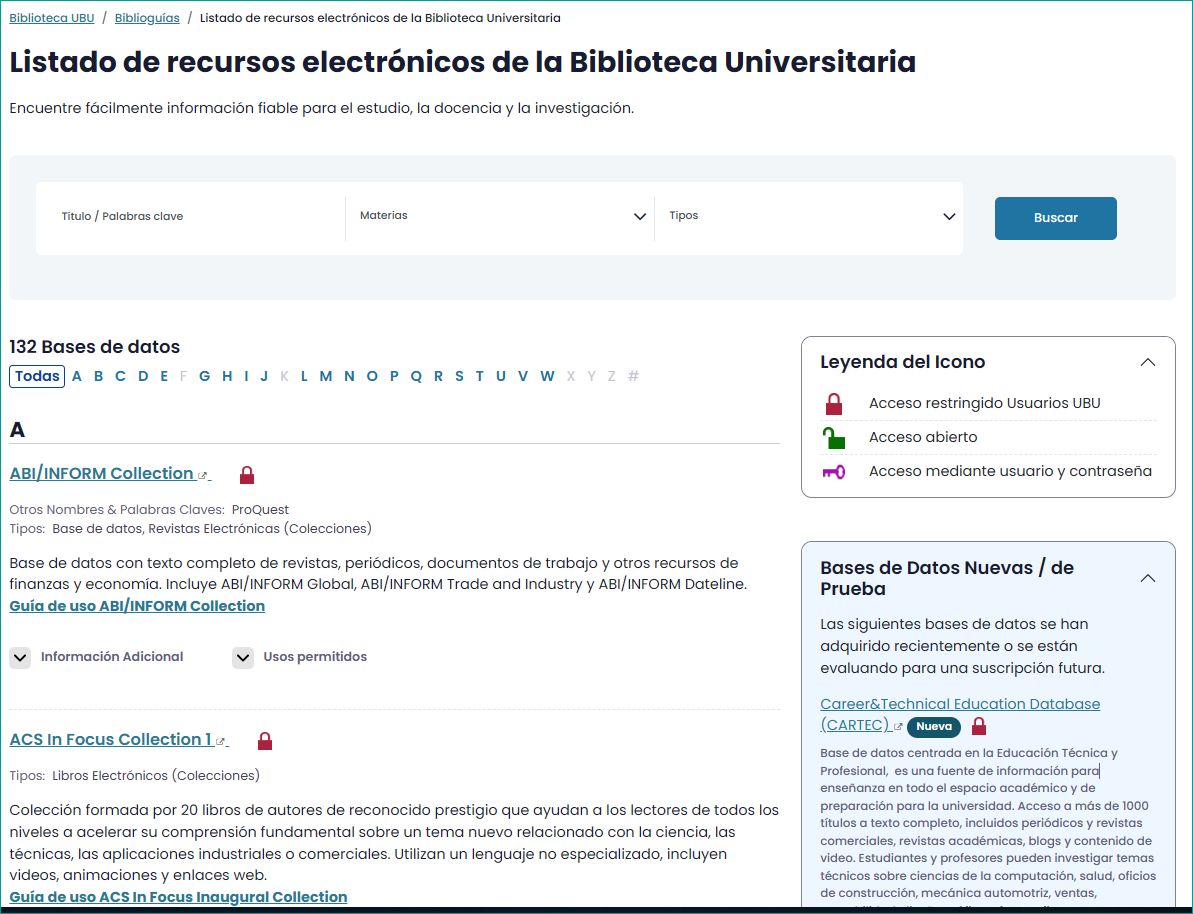Click the restricted access lock icon in the legend
This screenshot has width=1193, height=914.
click(x=833, y=404)
